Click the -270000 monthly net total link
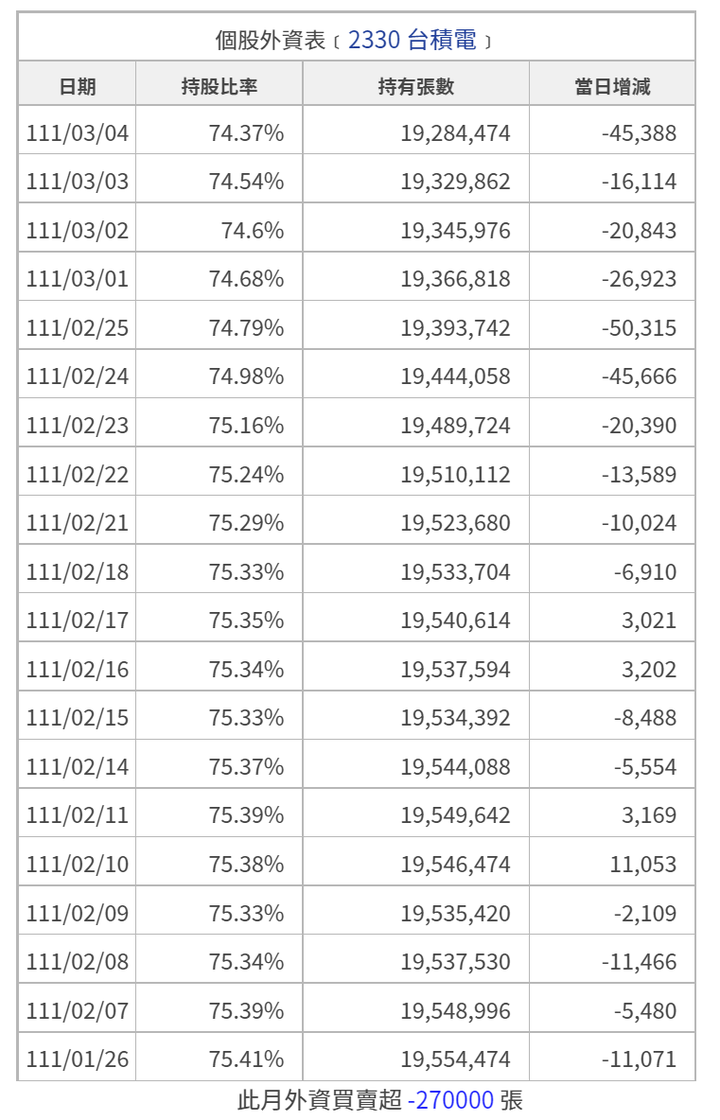Screen dimensions: 720x1120 click(x=450, y=1100)
